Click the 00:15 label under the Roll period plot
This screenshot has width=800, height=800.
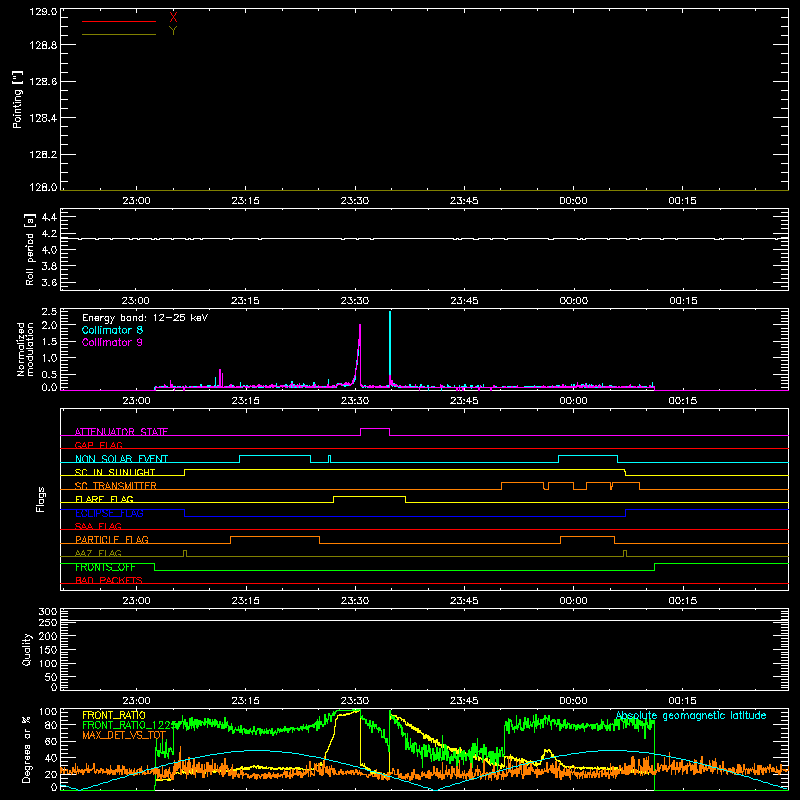tap(683, 301)
